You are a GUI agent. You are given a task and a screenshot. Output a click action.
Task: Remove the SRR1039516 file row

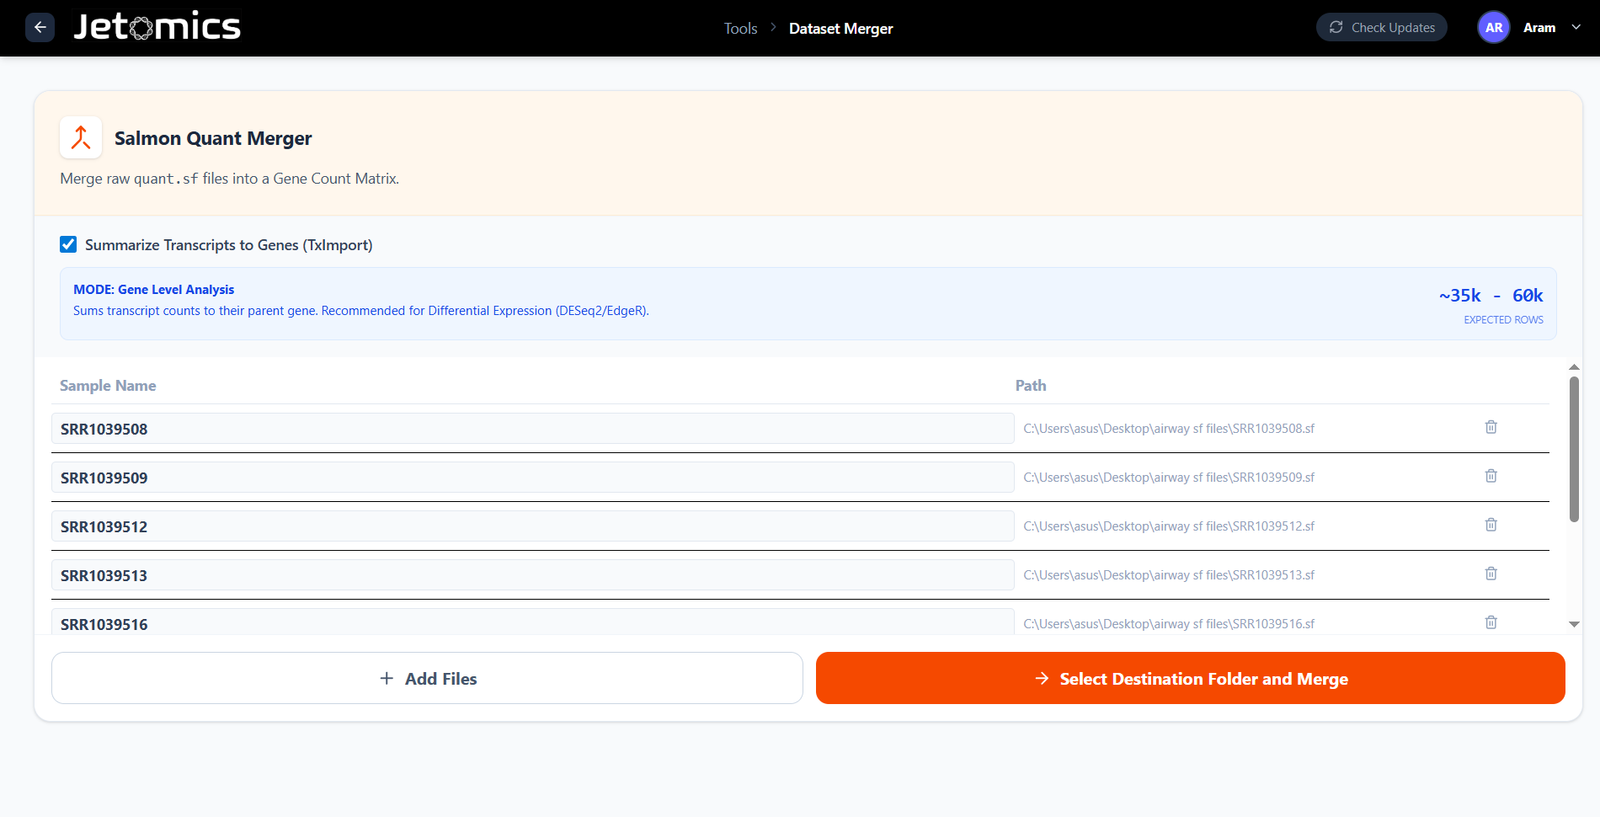[x=1490, y=622]
